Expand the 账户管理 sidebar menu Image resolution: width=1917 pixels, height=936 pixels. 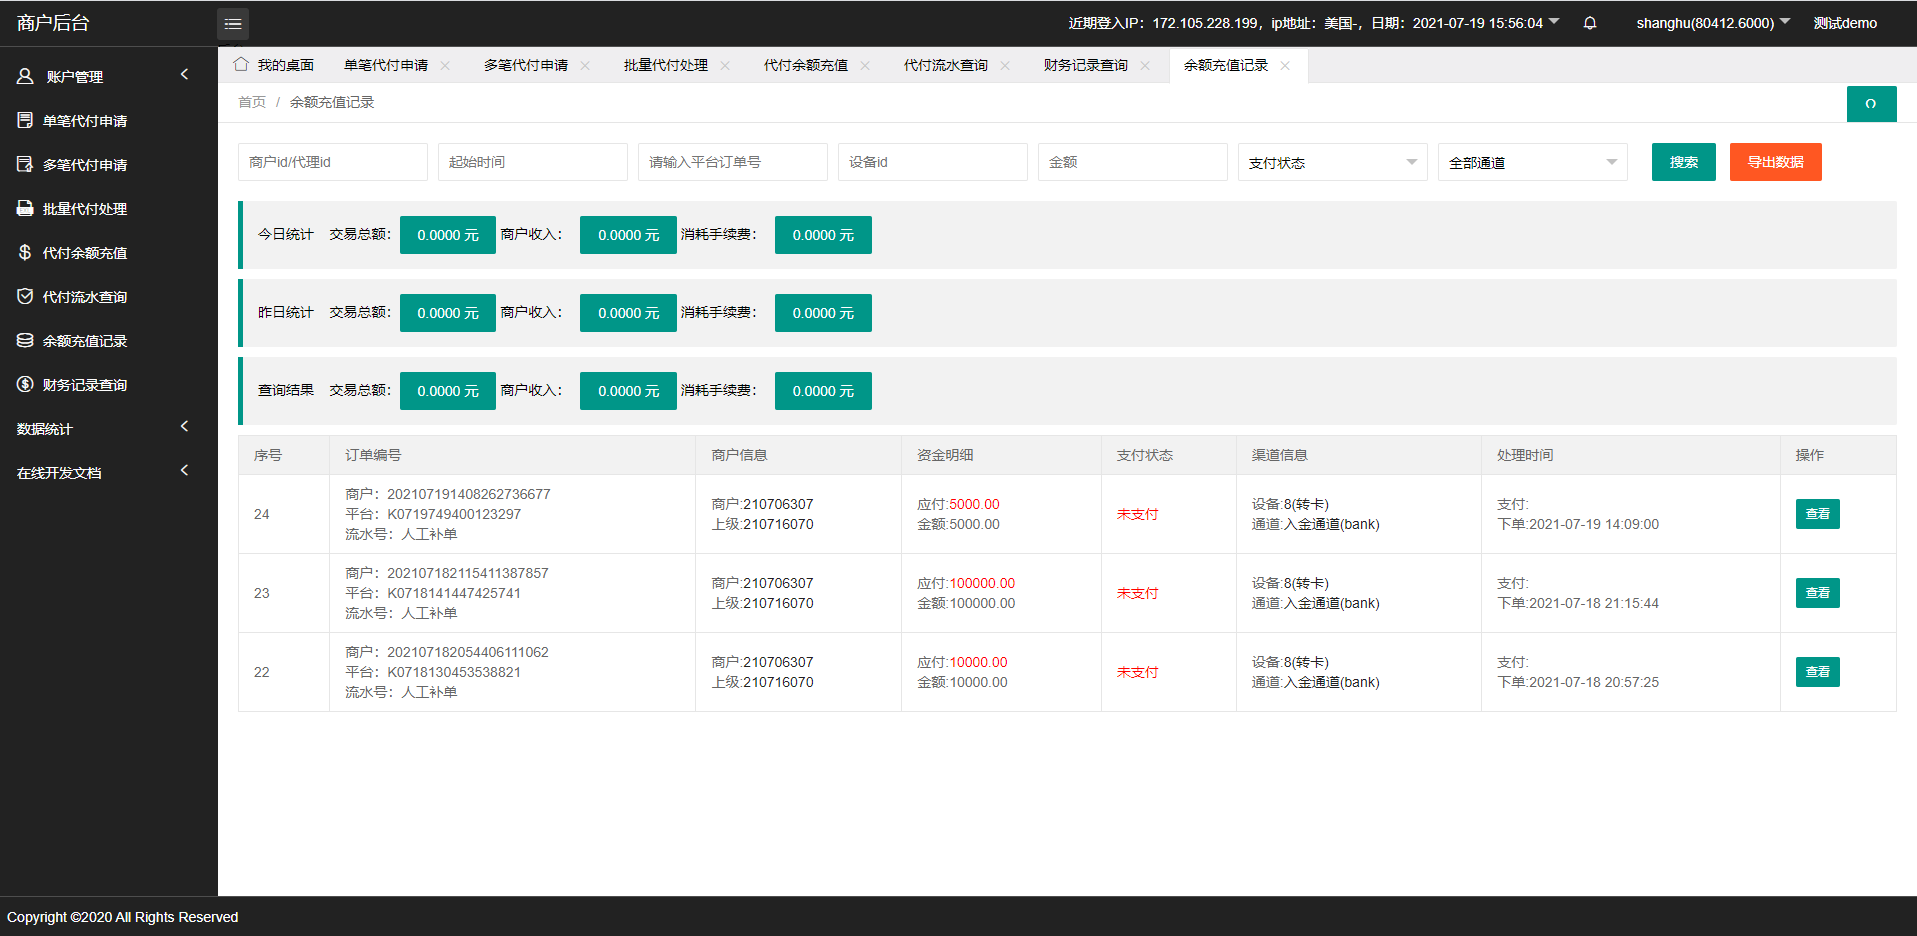100,77
